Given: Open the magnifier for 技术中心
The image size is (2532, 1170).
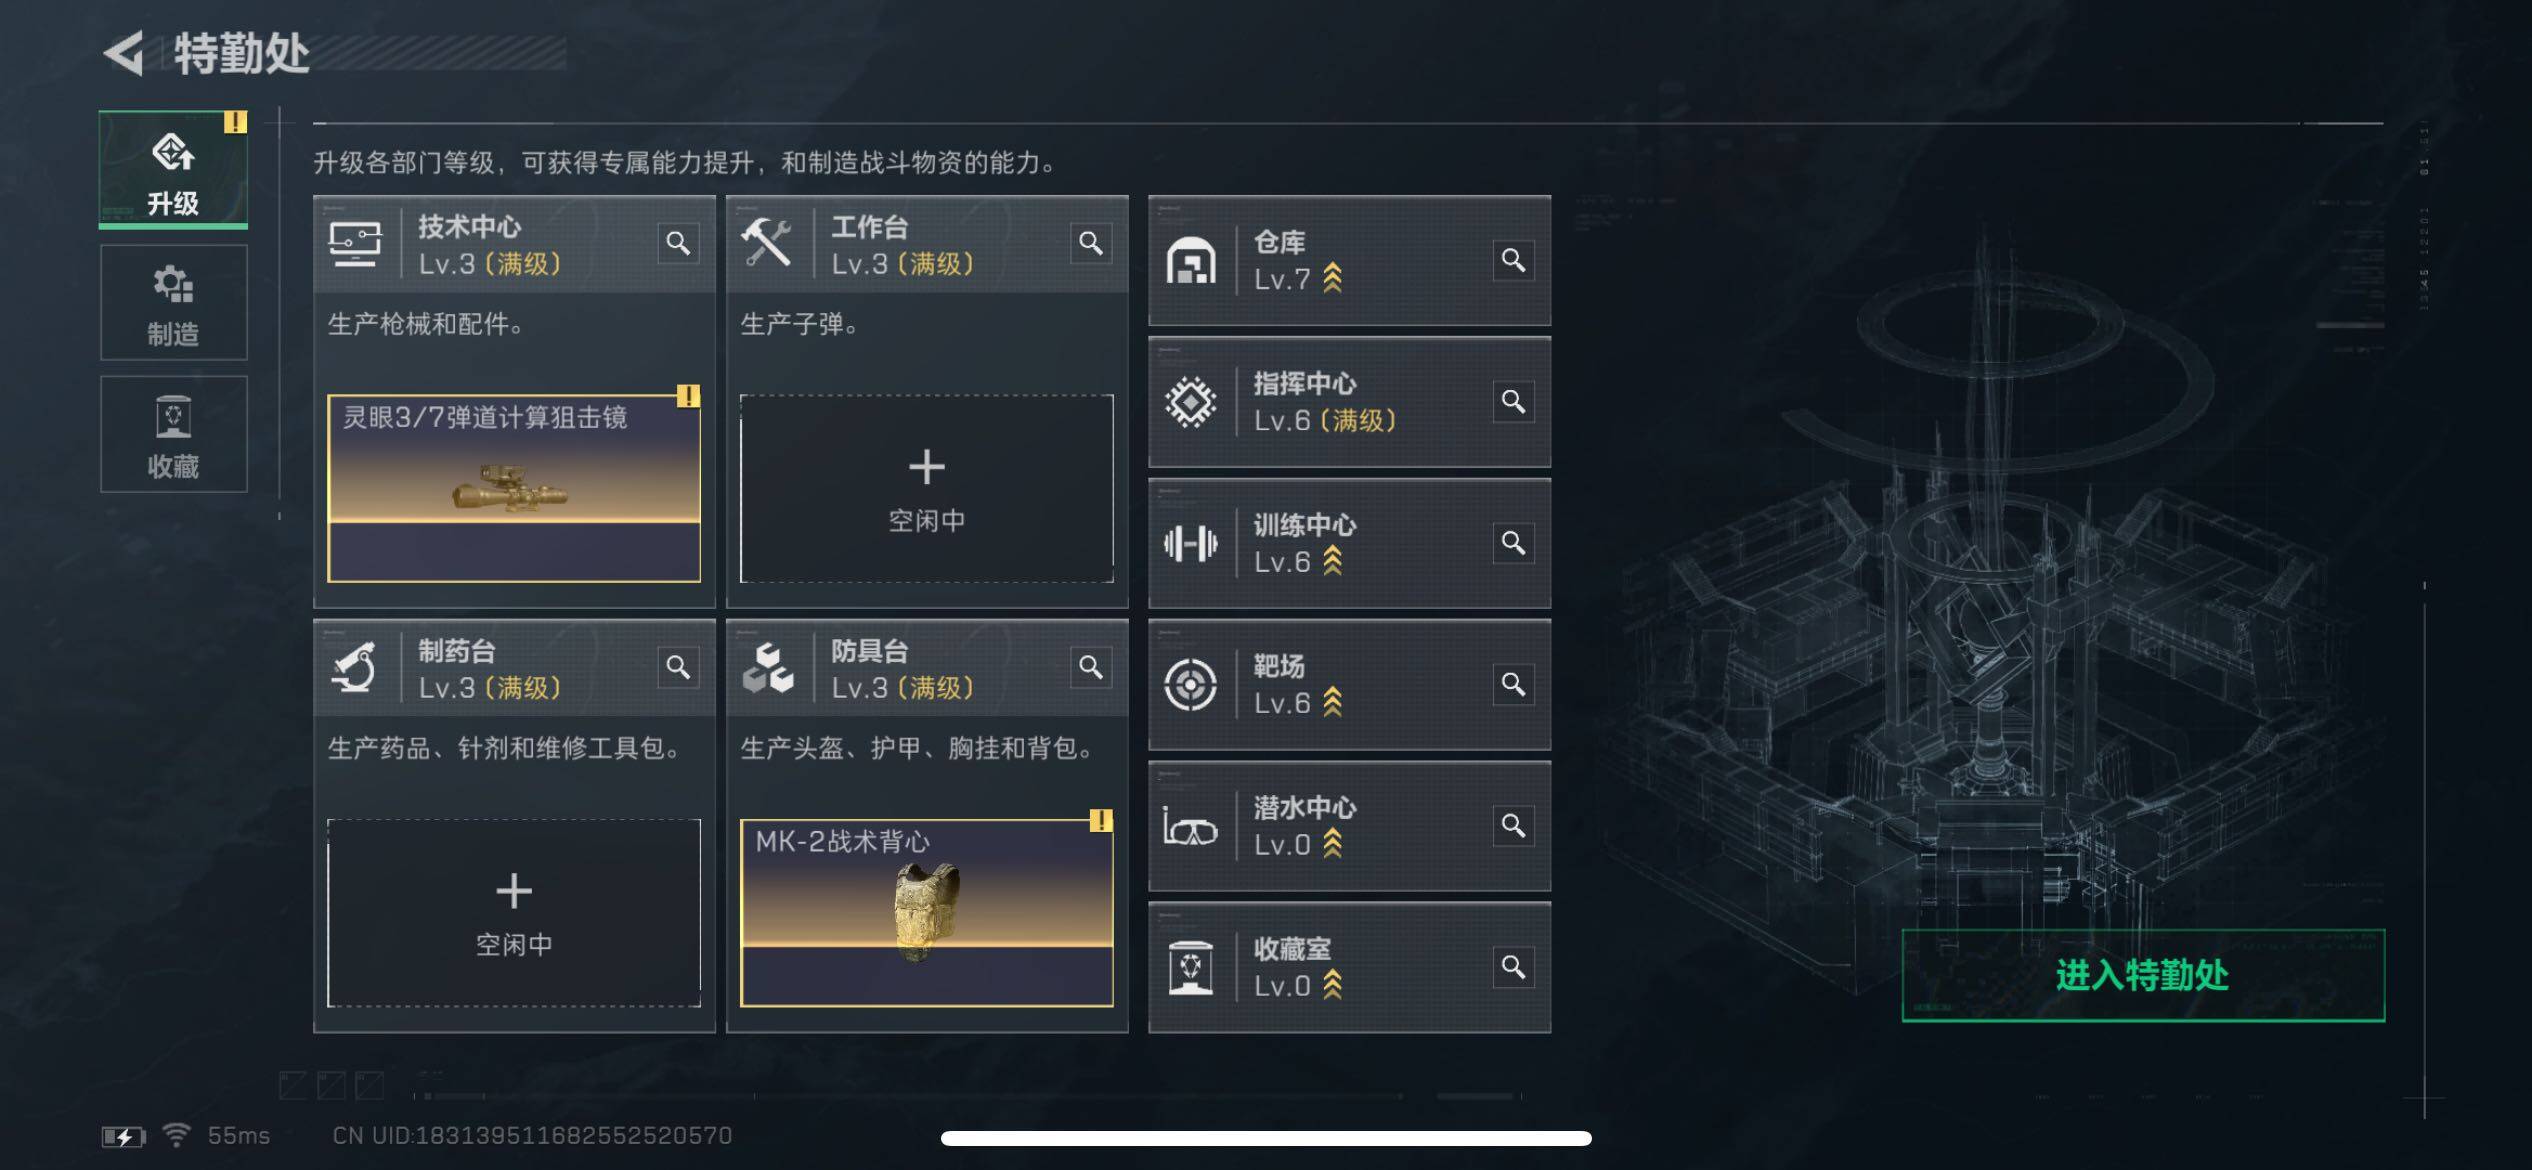Looking at the screenshot, I should pyautogui.click(x=678, y=243).
